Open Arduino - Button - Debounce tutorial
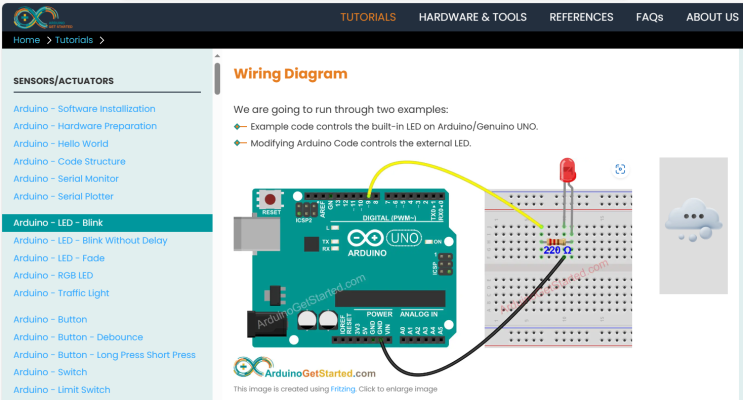The height and width of the screenshot is (400, 743). tap(78, 337)
